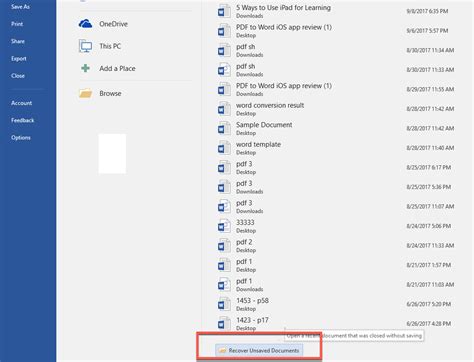Open the Save As menu item

(x=20, y=7)
